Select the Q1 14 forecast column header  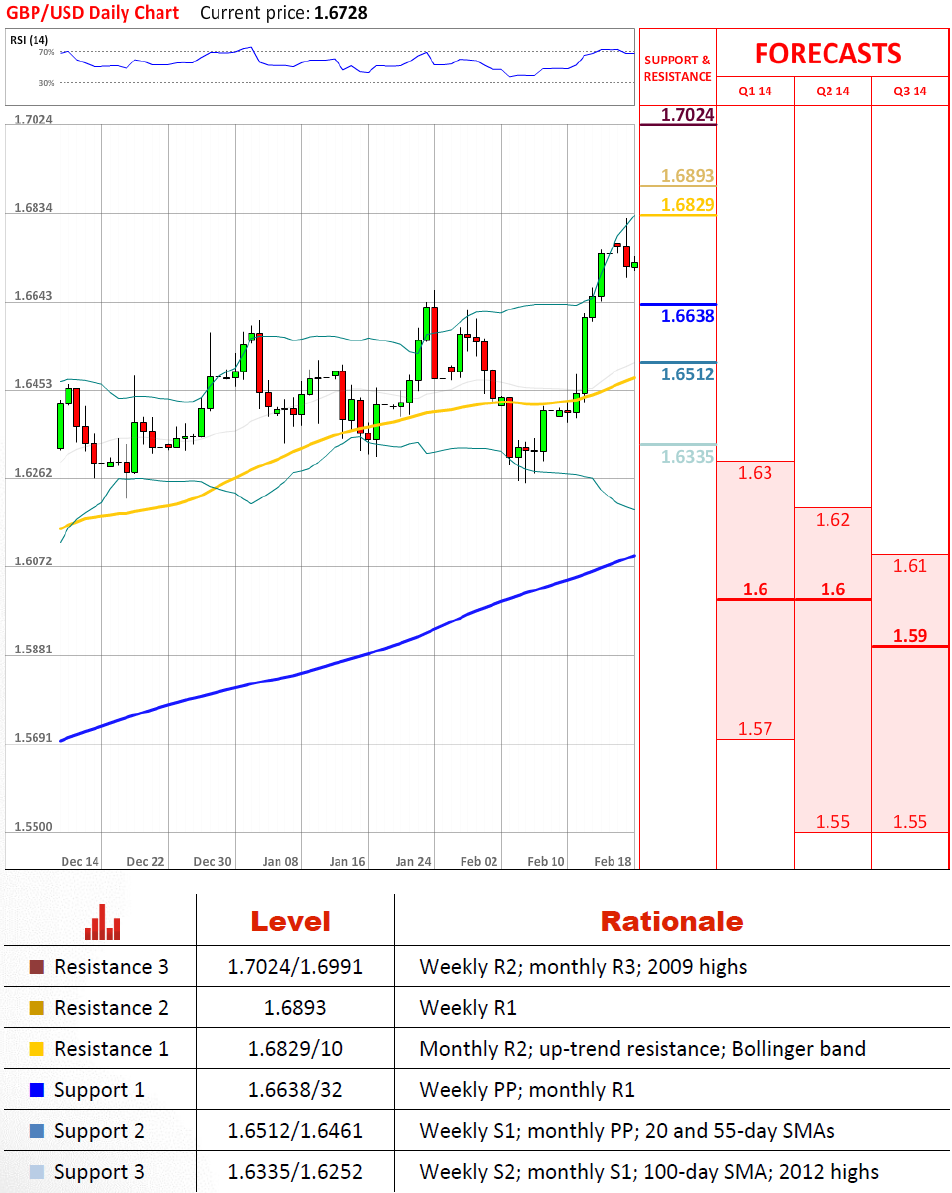click(x=755, y=91)
